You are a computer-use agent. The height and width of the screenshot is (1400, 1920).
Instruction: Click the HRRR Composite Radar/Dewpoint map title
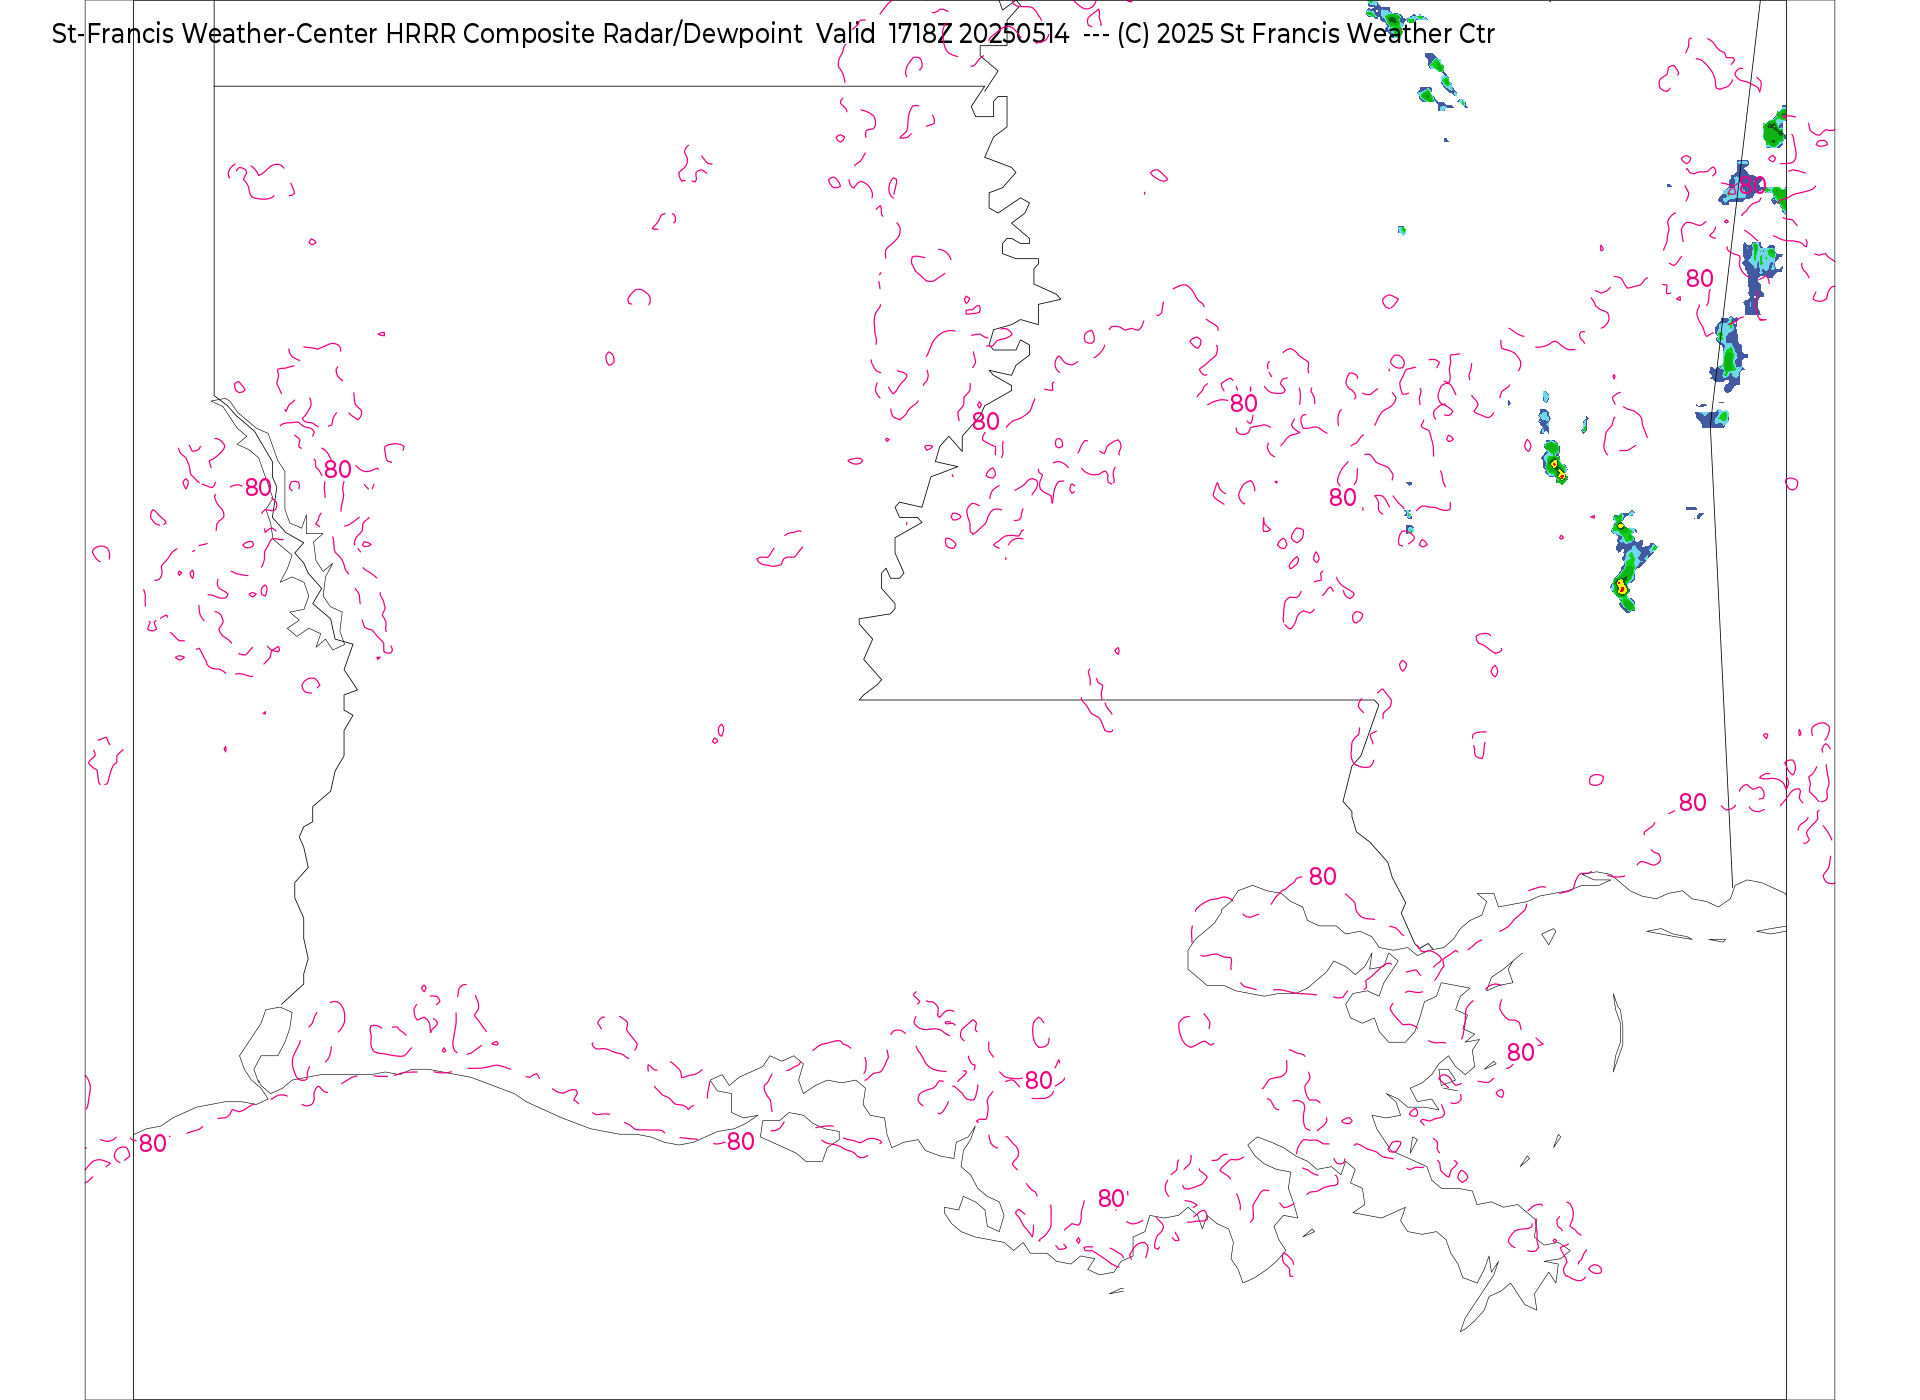[x=773, y=34]
